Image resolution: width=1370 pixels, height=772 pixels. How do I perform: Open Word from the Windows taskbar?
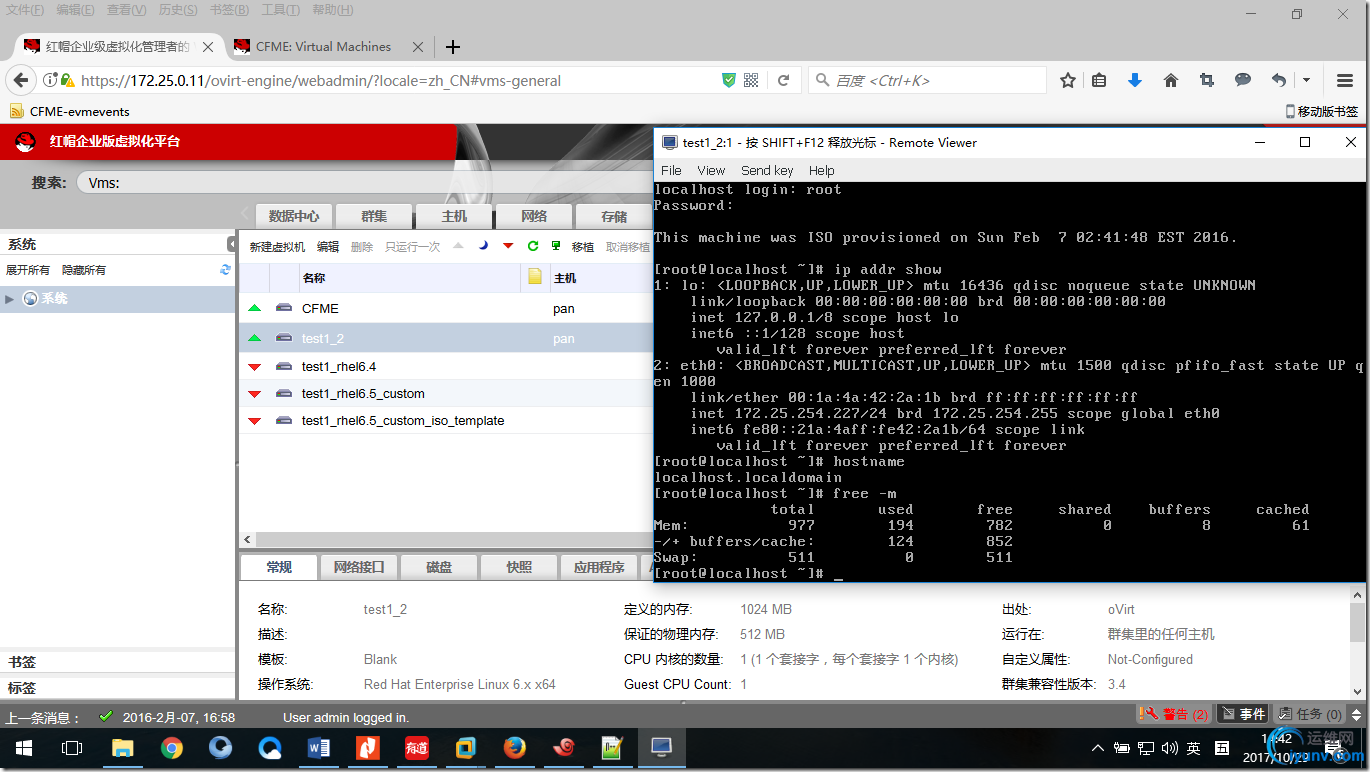click(x=319, y=748)
